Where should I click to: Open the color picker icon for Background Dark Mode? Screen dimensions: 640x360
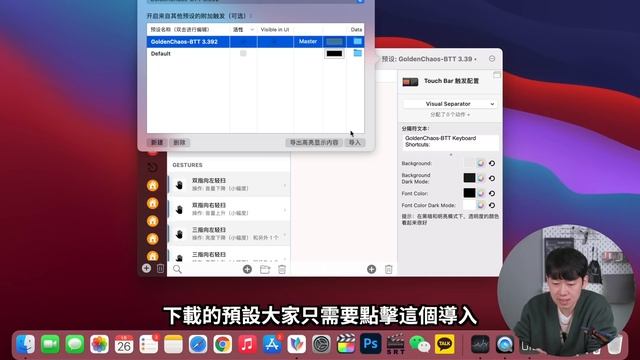(481, 178)
